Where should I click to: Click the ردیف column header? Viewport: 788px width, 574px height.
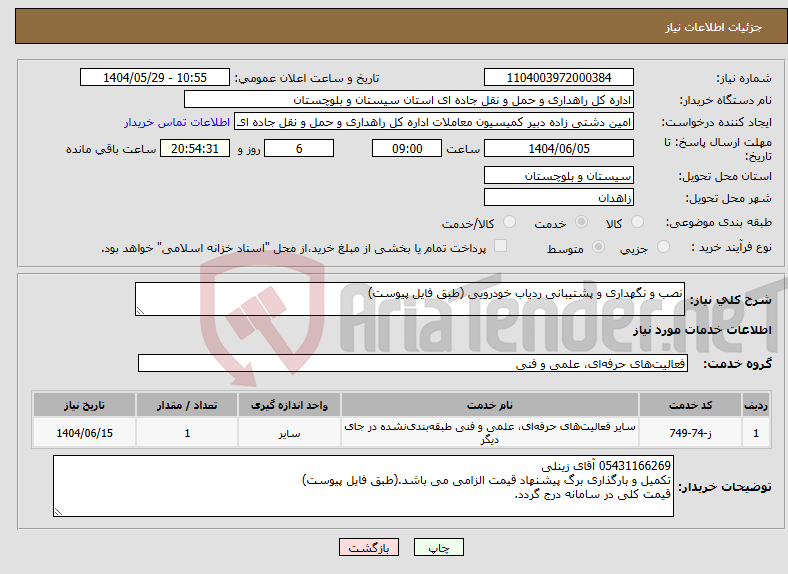pyautogui.click(x=756, y=405)
